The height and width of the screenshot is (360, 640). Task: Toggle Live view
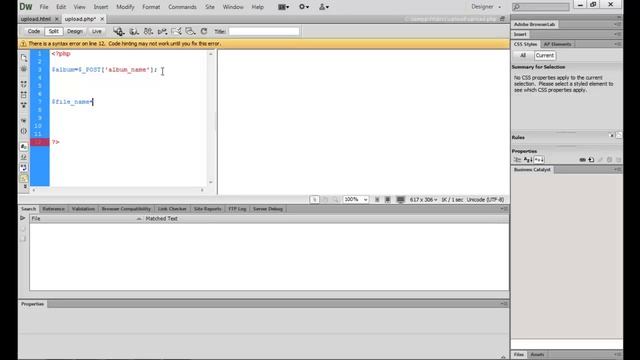coord(96,31)
